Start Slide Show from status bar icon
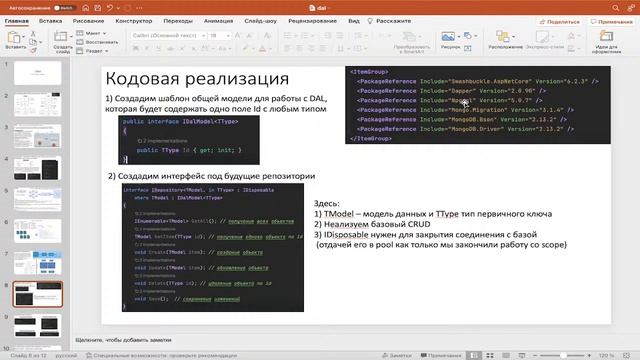Image resolution: width=640 pixels, height=360 pixels. tap(522, 356)
